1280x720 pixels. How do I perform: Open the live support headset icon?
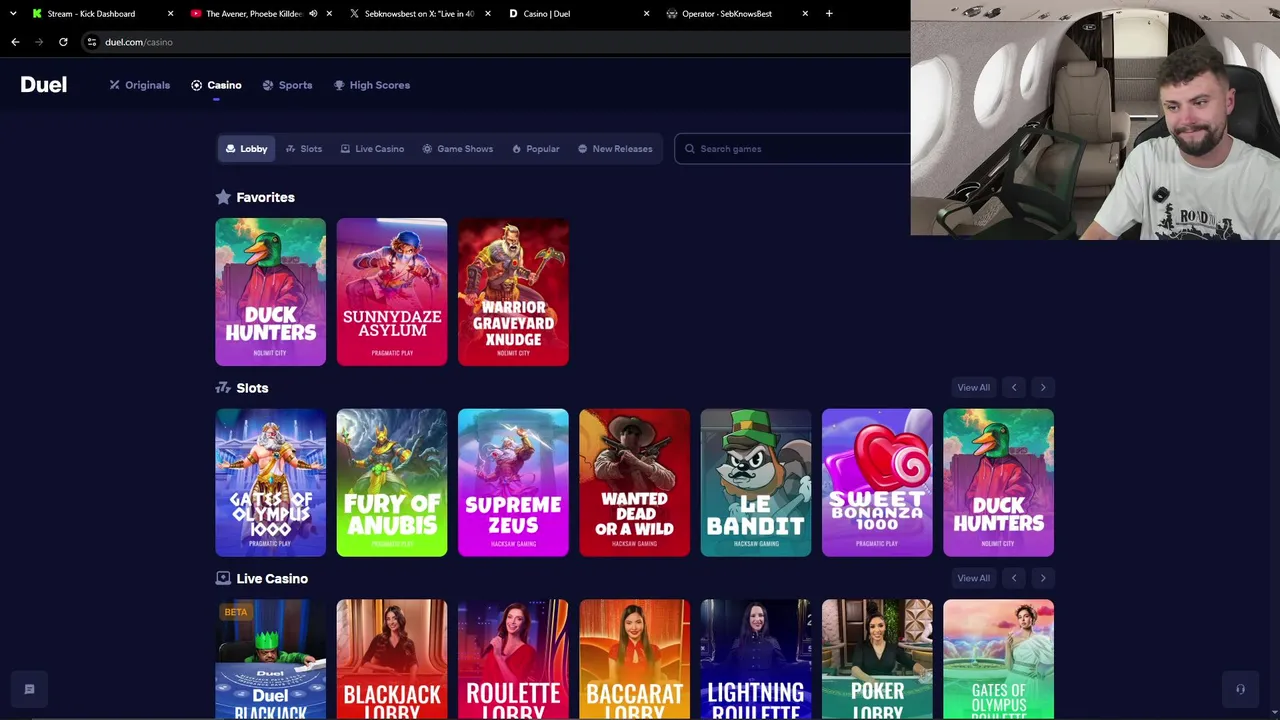point(1240,689)
